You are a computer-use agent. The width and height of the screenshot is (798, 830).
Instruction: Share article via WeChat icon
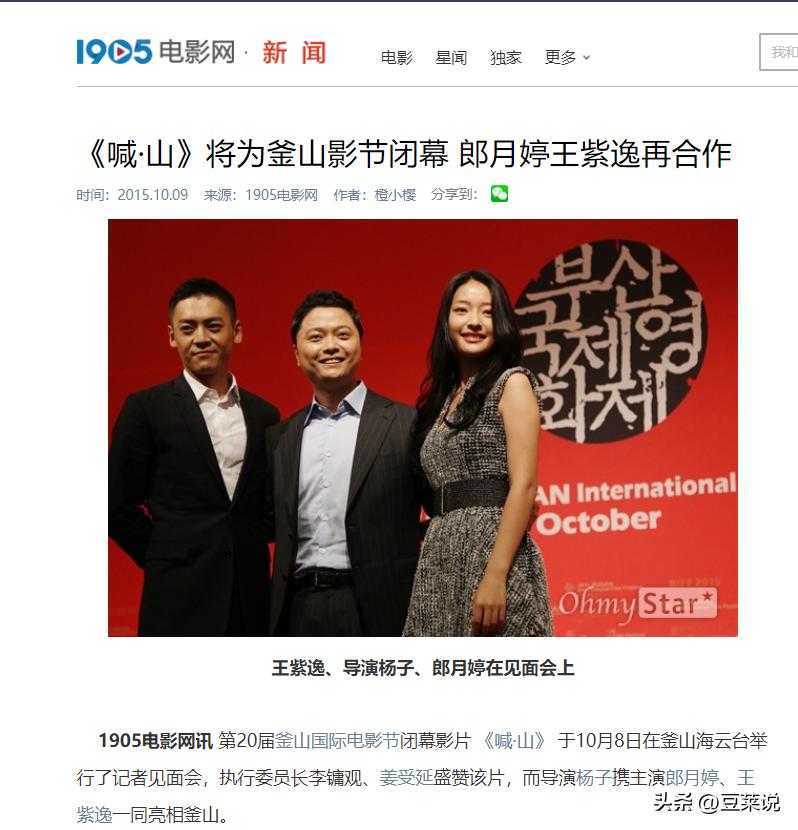[x=499, y=194]
